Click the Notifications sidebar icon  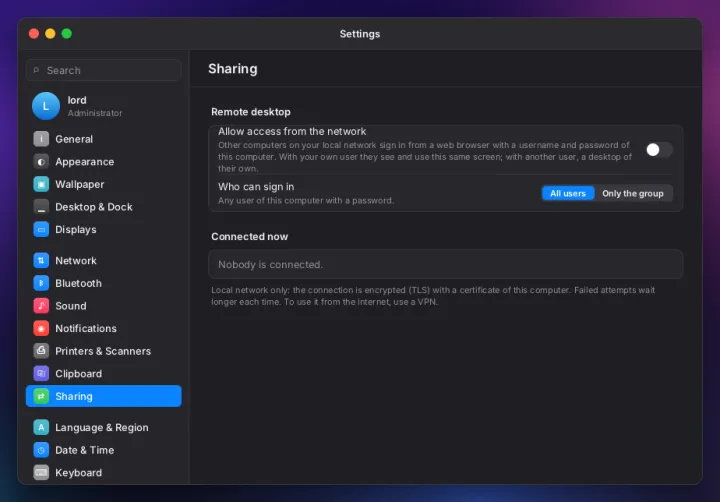(41, 328)
